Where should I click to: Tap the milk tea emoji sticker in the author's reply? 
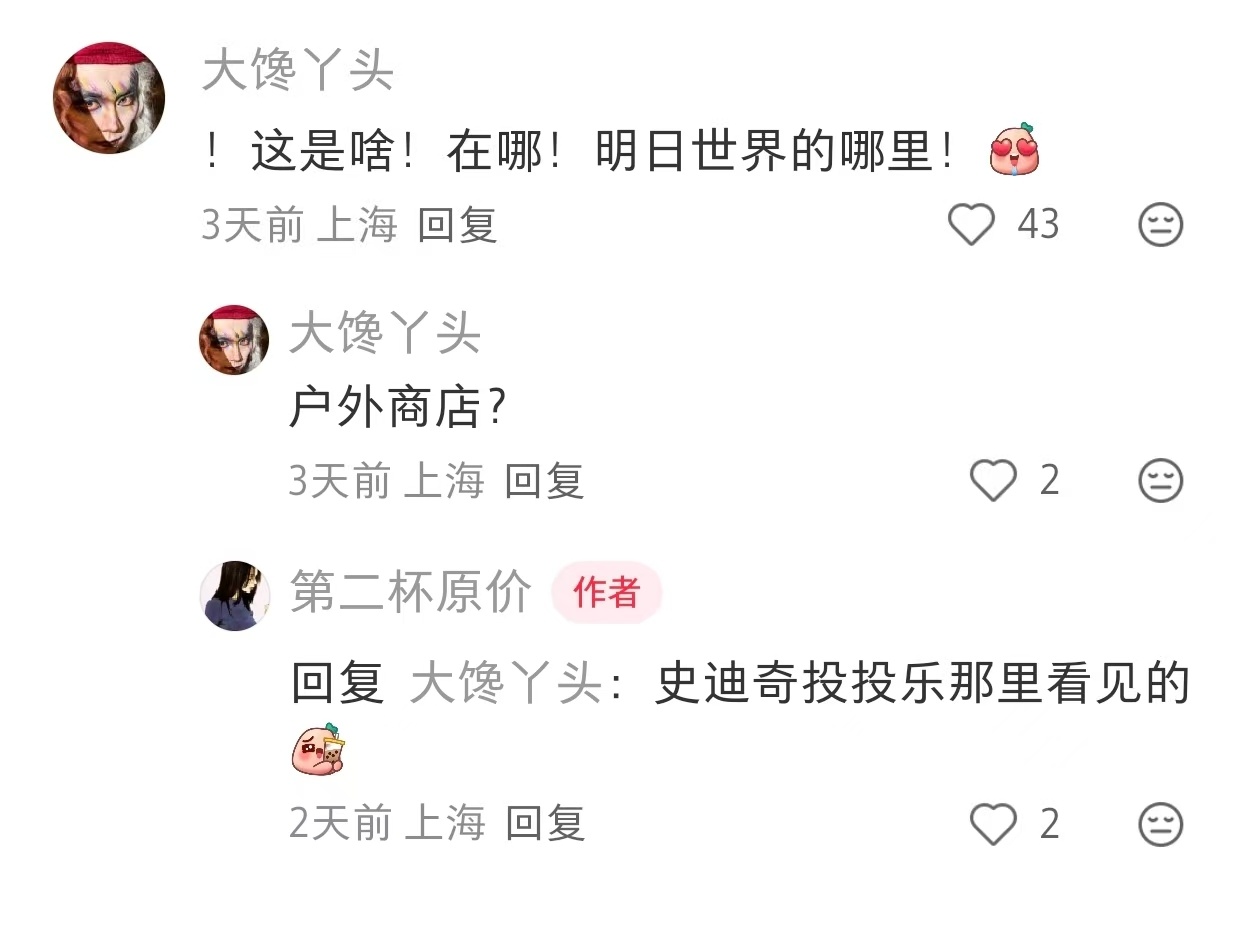tap(319, 751)
